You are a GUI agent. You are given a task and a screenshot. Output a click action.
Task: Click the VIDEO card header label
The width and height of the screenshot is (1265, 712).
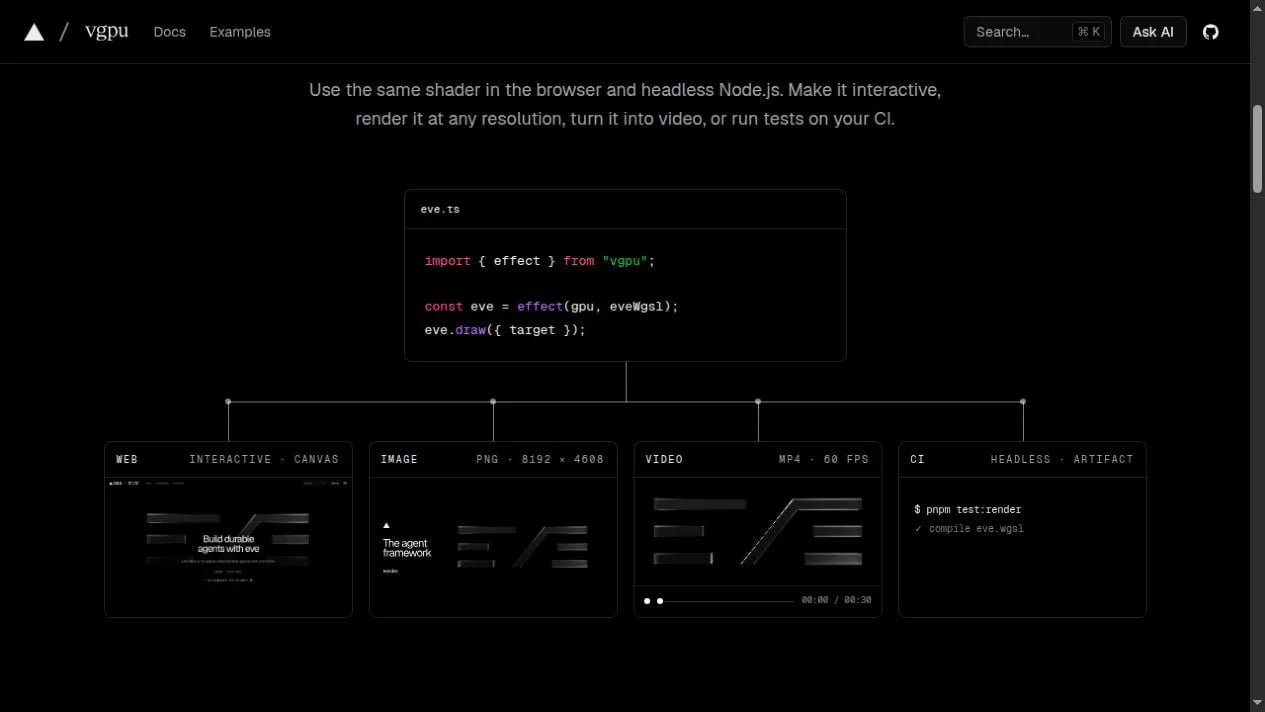coord(664,459)
